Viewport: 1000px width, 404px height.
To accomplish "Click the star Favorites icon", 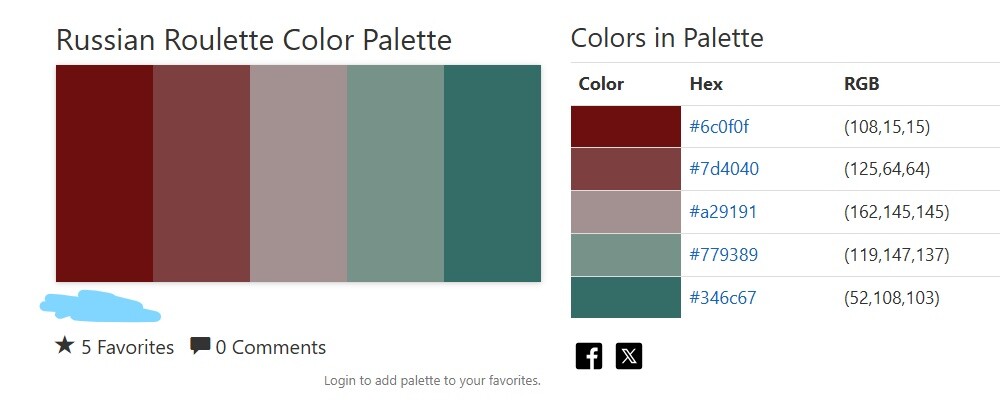I will tap(65, 346).
